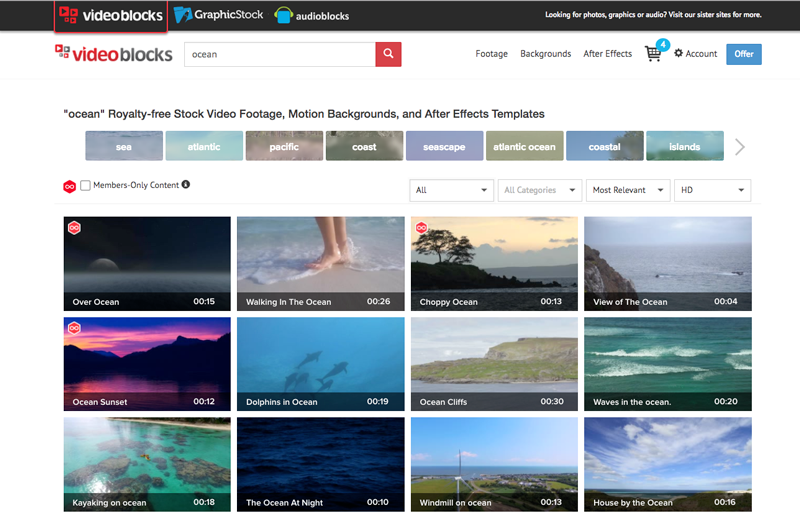This screenshot has height=517, width=800.
Task: Click the main videoblocks header logo
Action: (x=114, y=54)
